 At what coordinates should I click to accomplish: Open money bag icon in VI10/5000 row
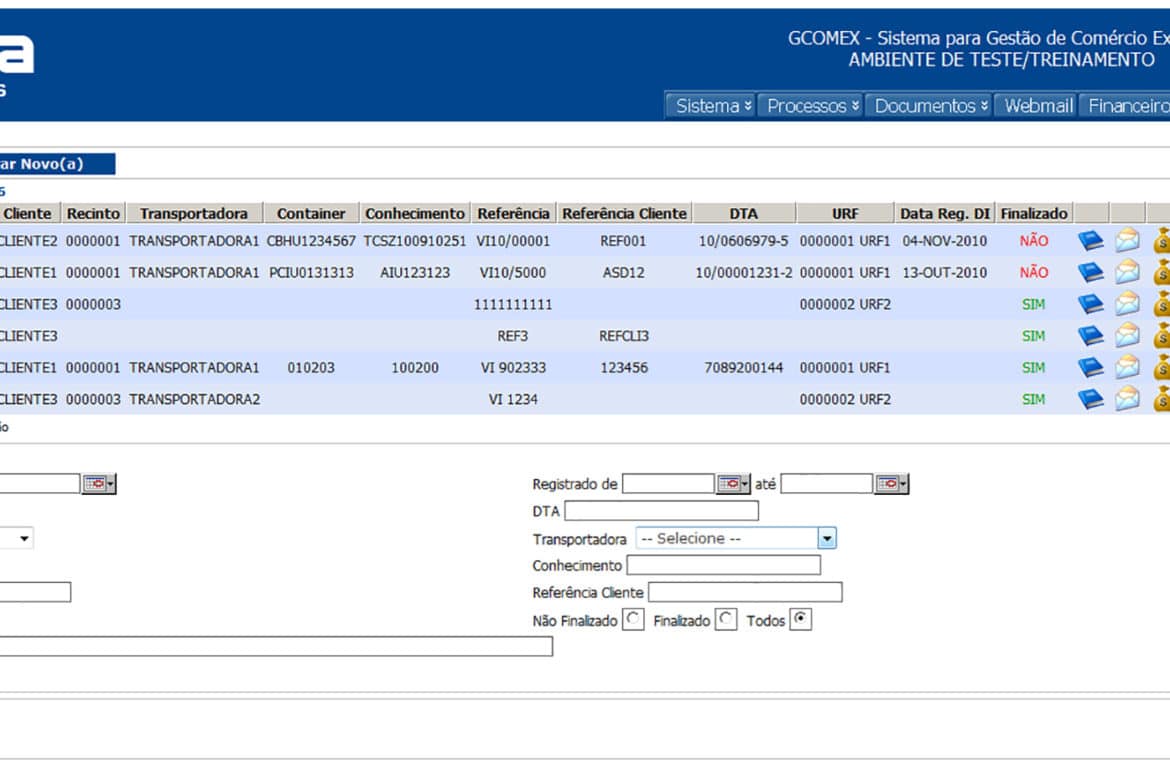(x=1162, y=272)
